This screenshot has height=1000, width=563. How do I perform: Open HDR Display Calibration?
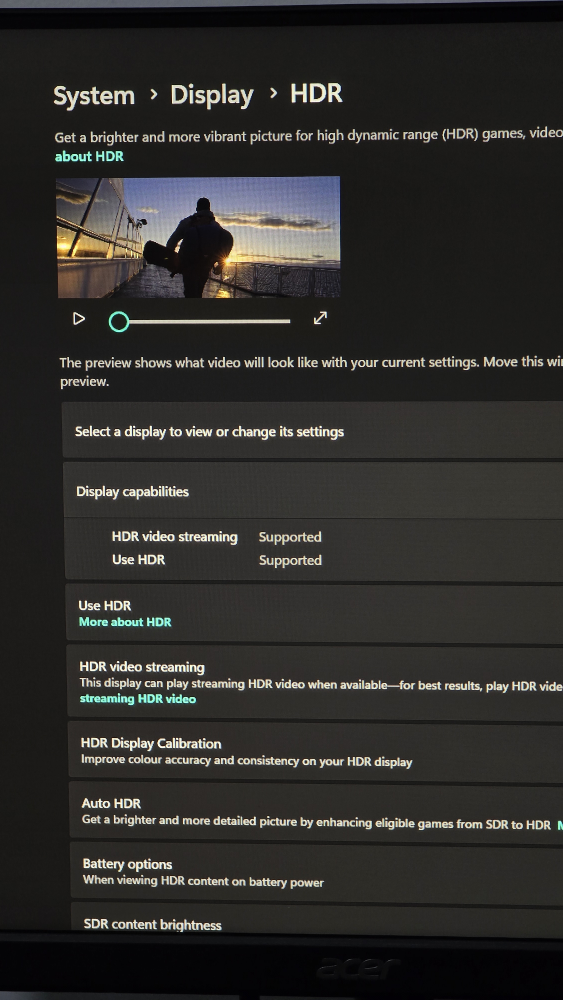tap(316, 751)
